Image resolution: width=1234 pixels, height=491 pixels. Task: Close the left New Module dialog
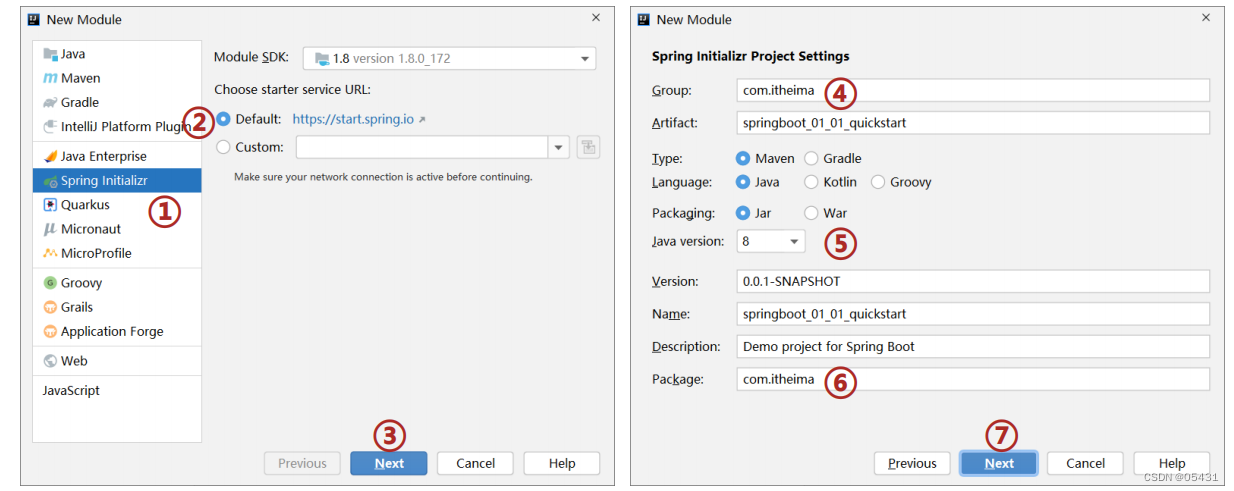(596, 18)
